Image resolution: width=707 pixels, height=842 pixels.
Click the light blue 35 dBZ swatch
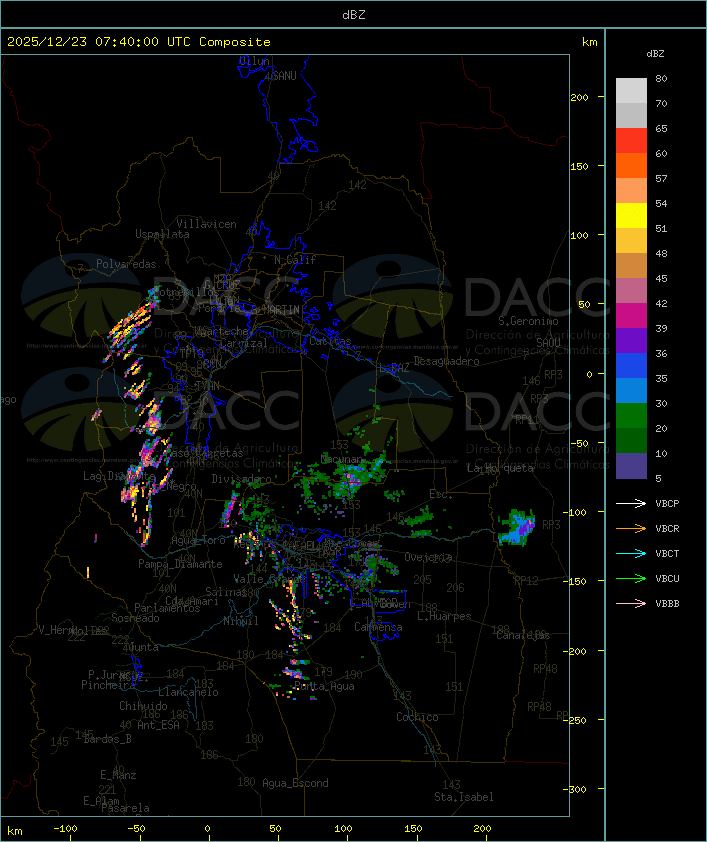tap(631, 390)
